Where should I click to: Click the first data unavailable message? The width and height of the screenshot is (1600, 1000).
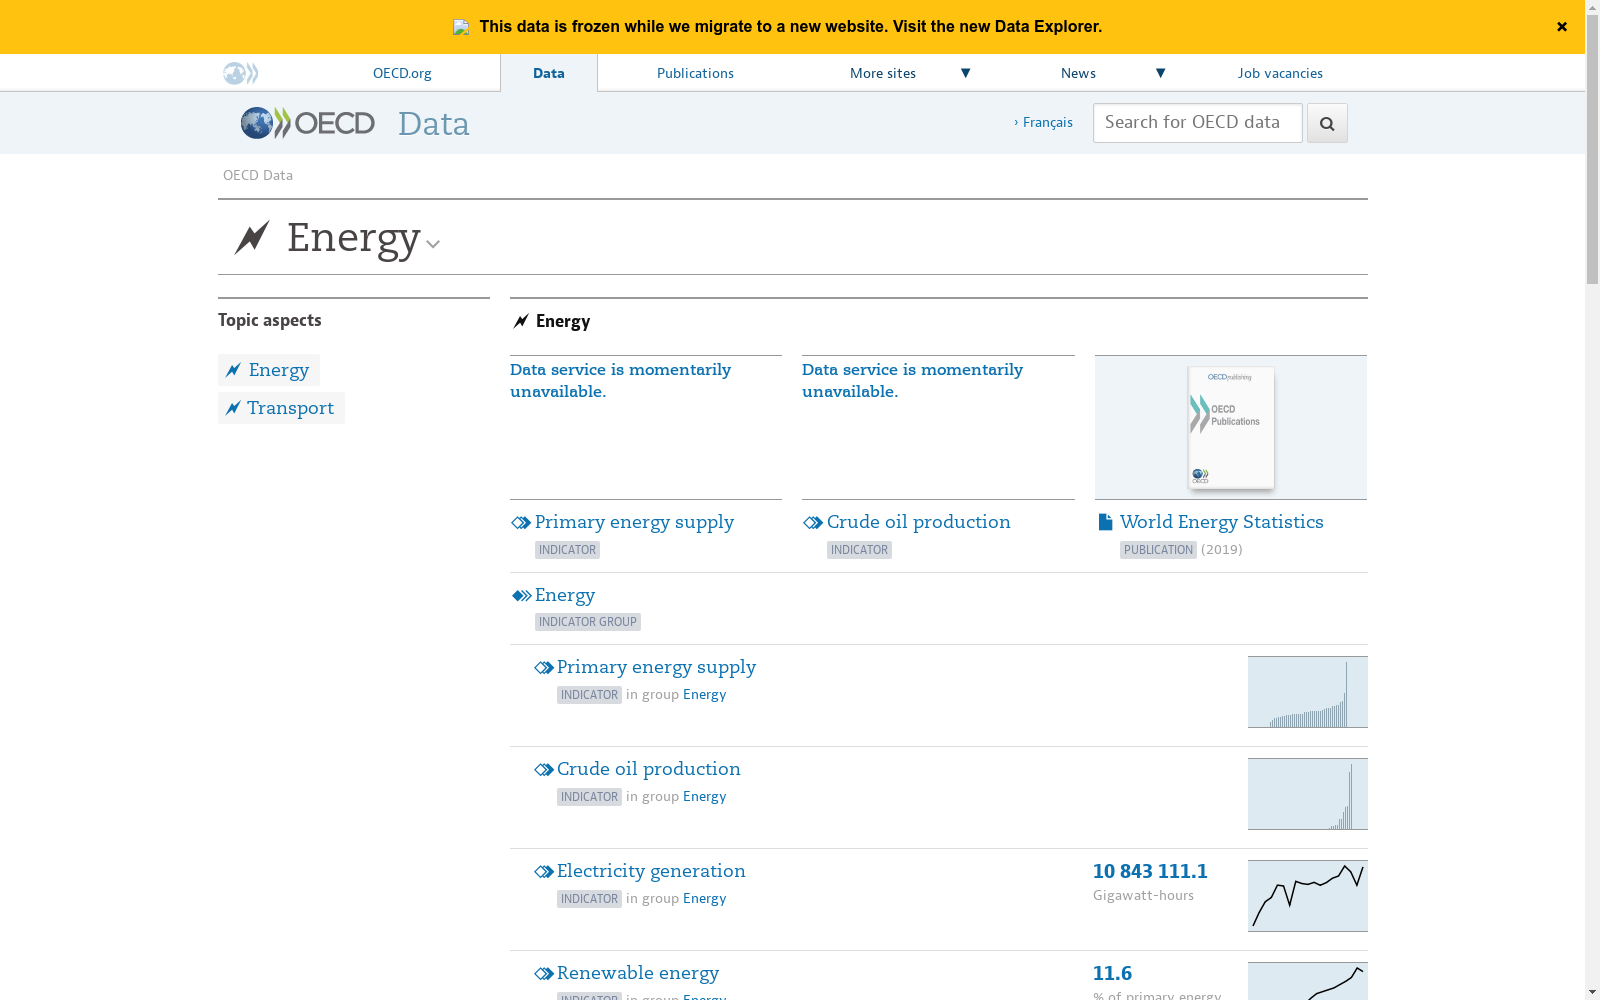point(620,380)
